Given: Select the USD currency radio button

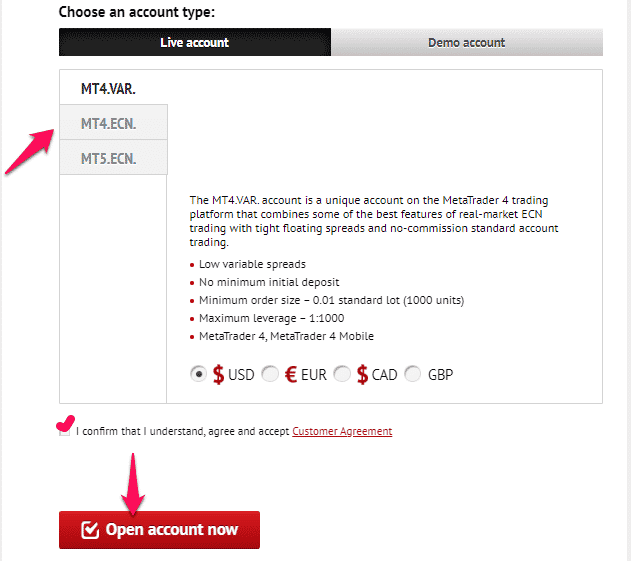Looking at the screenshot, I should 198,374.
